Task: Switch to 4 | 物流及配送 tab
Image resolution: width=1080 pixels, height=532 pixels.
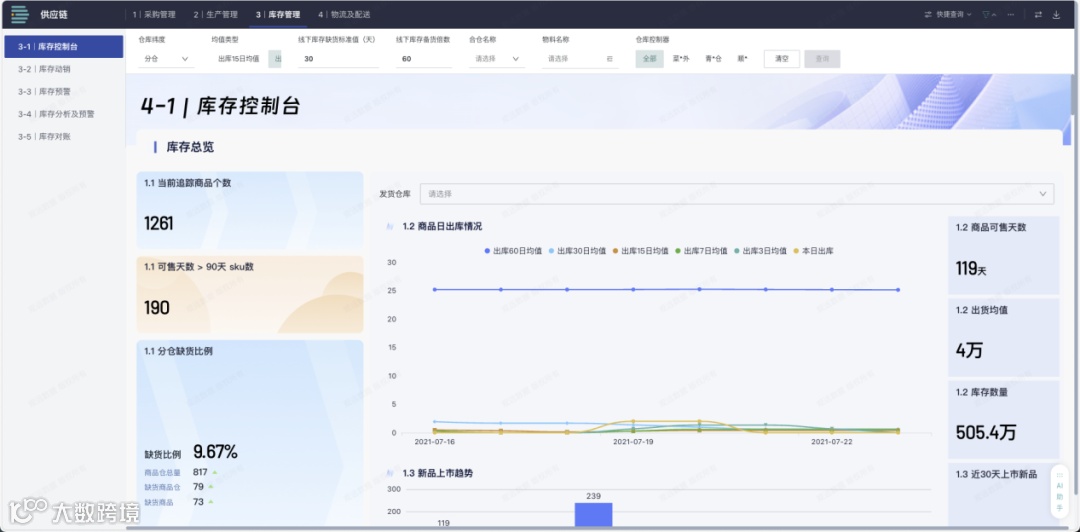Action: (x=344, y=14)
